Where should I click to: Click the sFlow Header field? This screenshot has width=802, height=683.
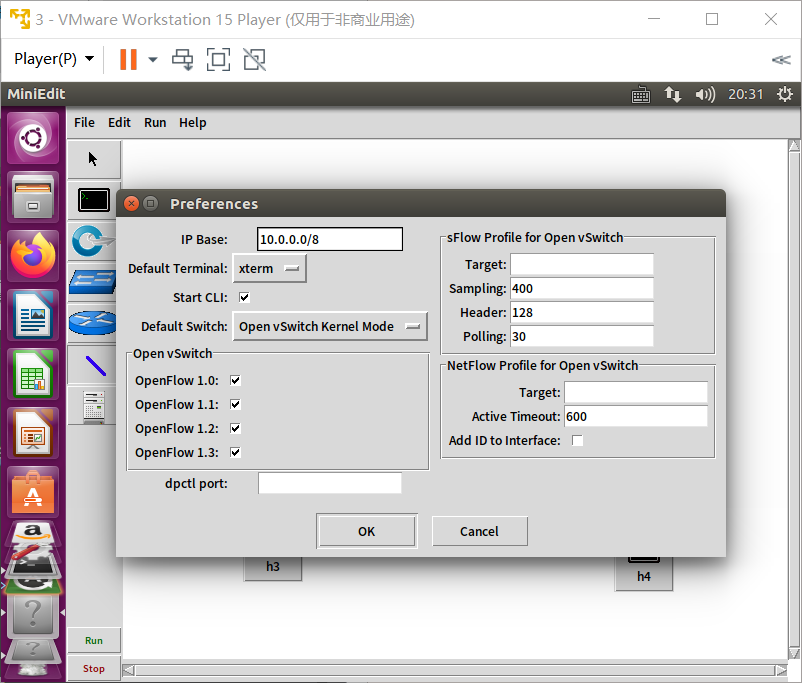[582, 313]
